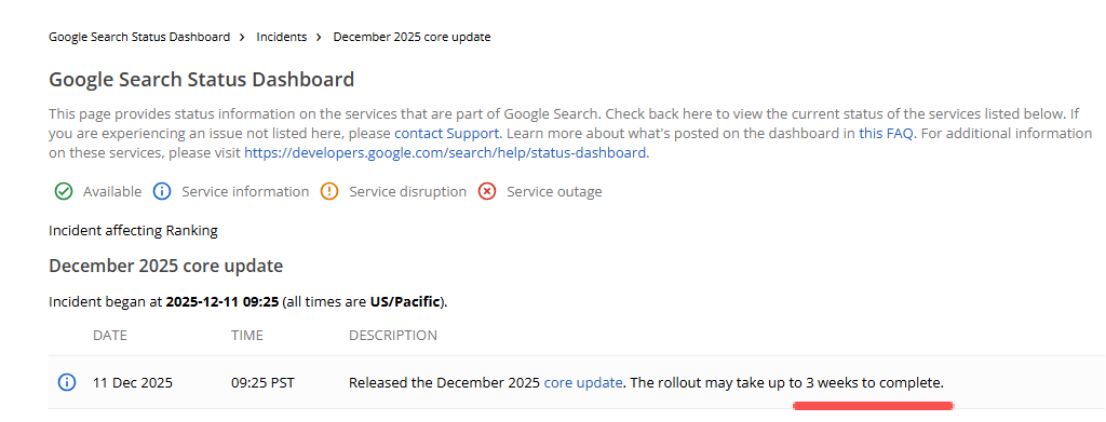Screen dimensions: 1106x422
Task: Click the green Available checkmark icon
Action: [x=63, y=191]
